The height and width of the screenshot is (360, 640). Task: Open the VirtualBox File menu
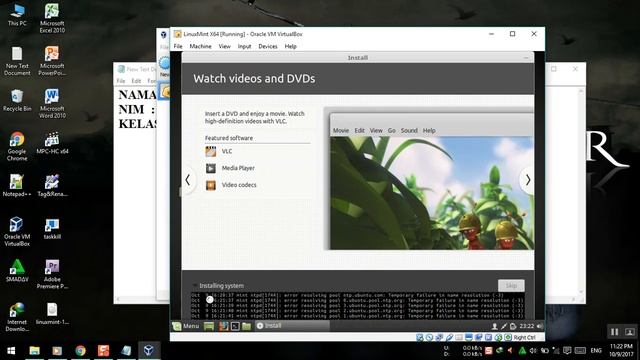(x=178, y=47)
